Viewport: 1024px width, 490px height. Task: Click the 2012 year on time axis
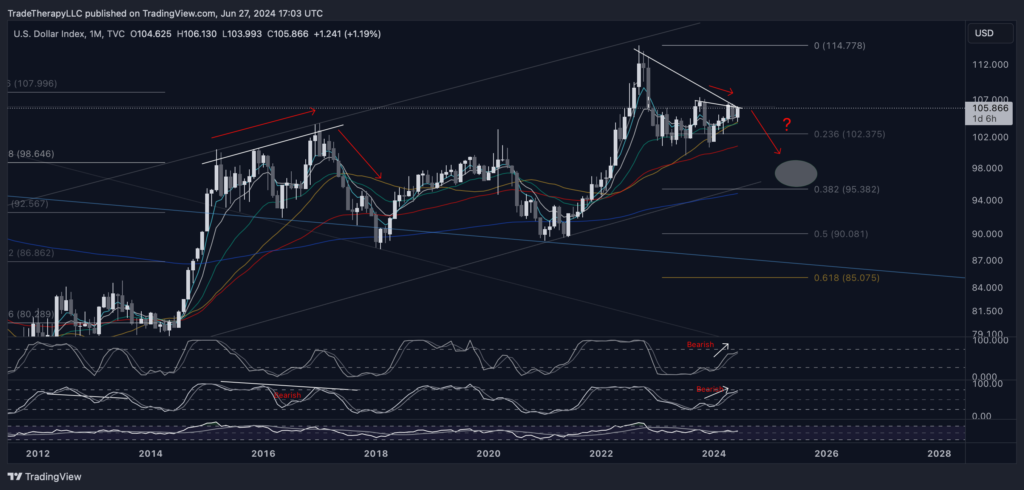tap(38, 452)
